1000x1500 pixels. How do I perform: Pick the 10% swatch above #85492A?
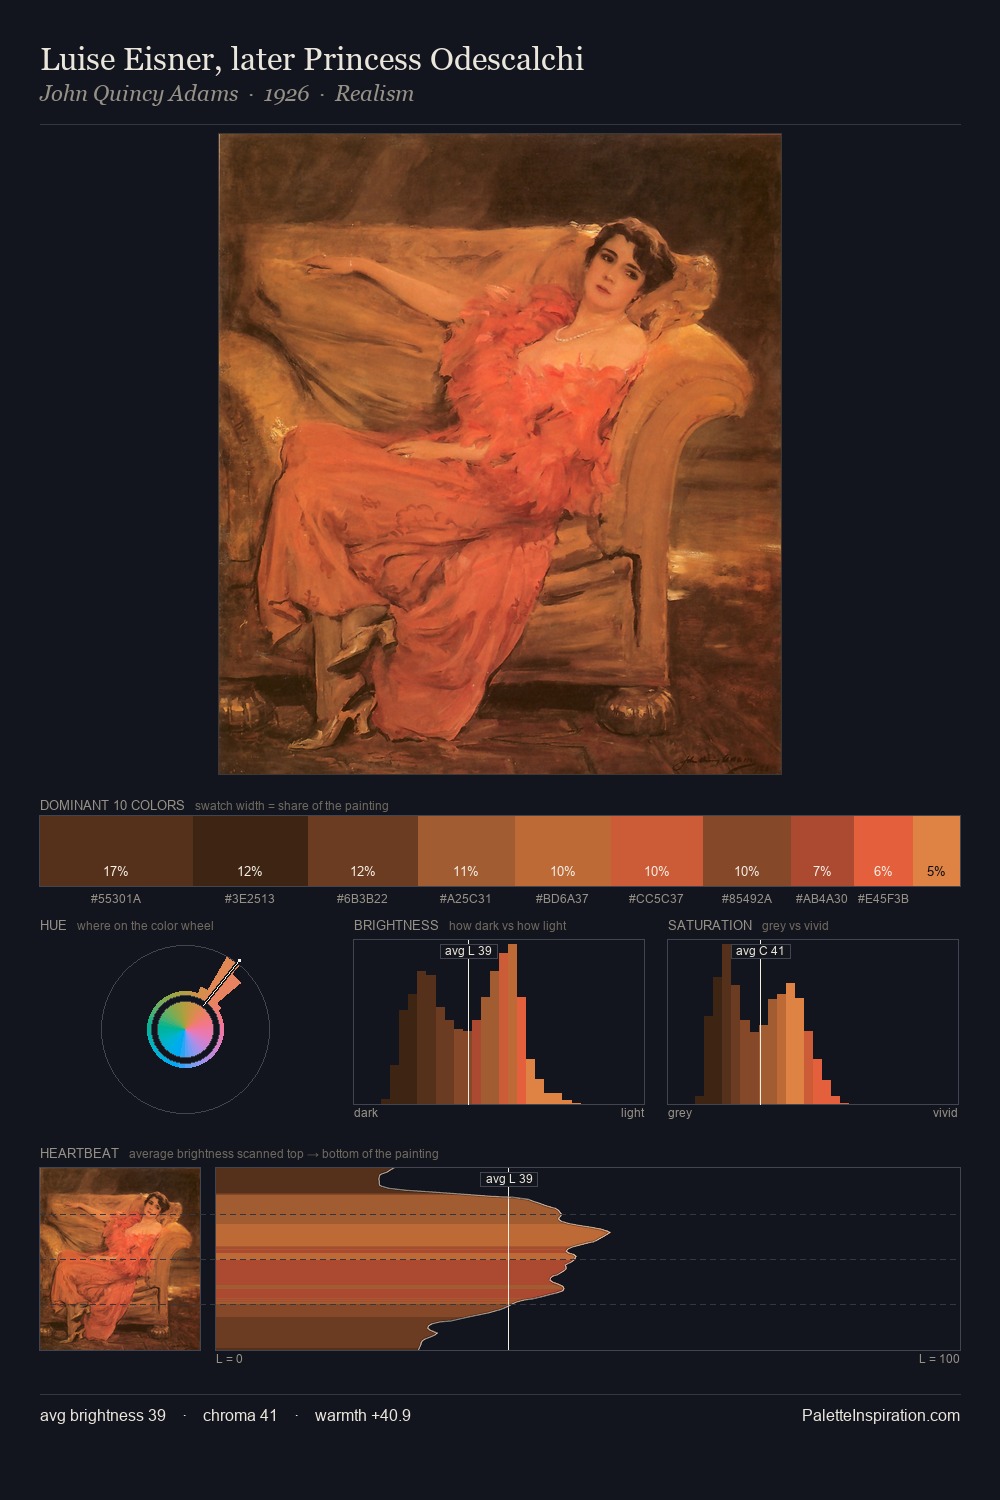click(747, 851)
